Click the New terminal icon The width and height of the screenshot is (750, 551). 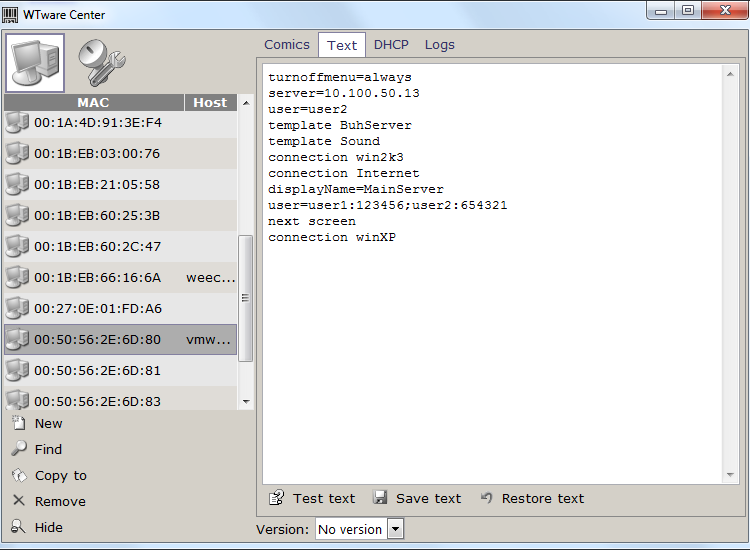[18, 423]
